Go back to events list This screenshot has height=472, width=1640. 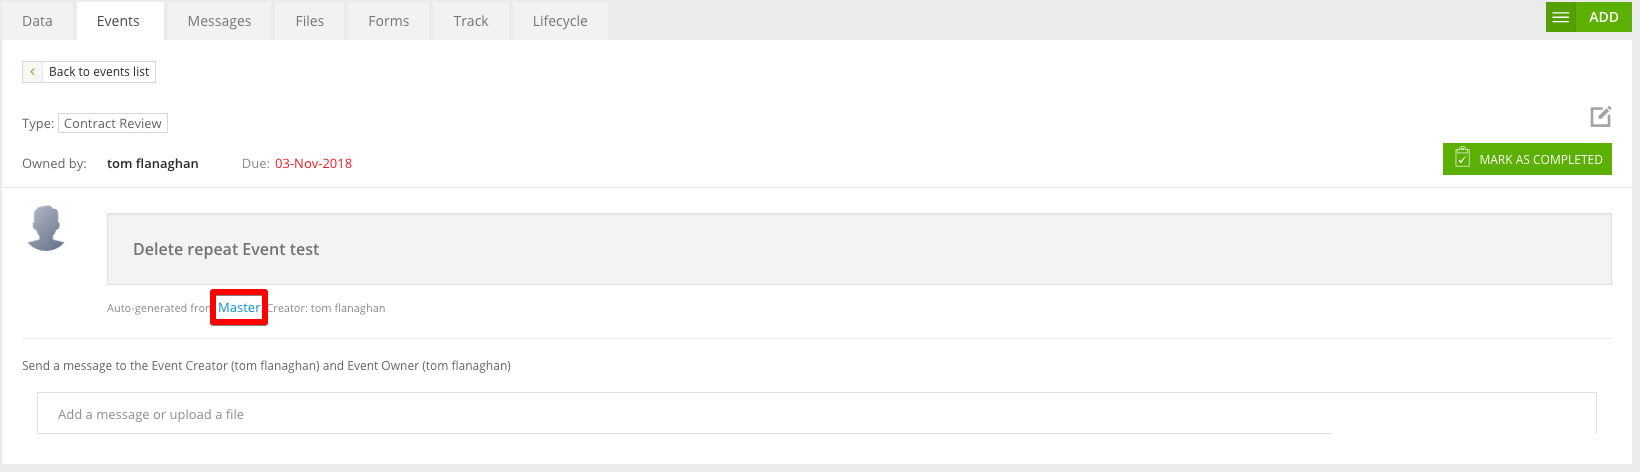[89, 72]
